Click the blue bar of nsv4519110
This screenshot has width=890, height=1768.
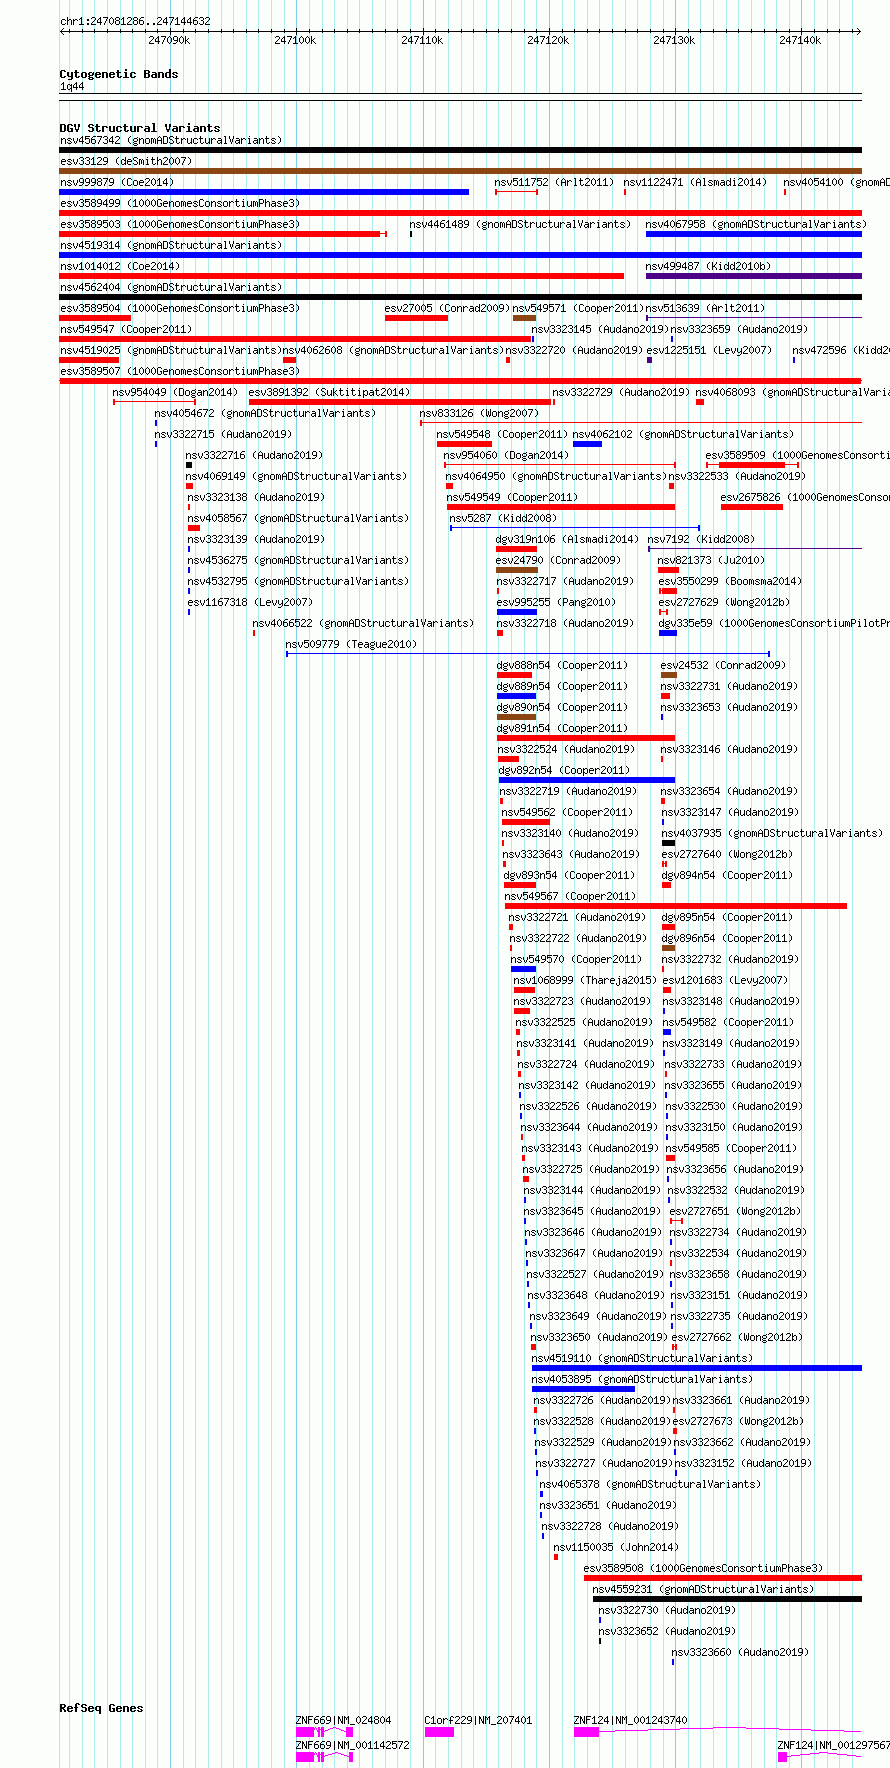(697, 1368)
